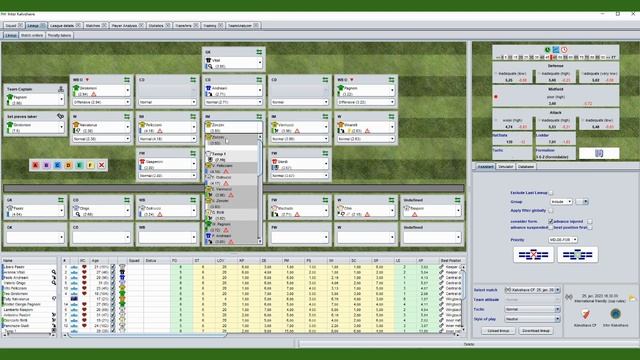This screenshot has height=360, width=640.
Task: Open the Penalty takers subtab
Action: (60, 36)
